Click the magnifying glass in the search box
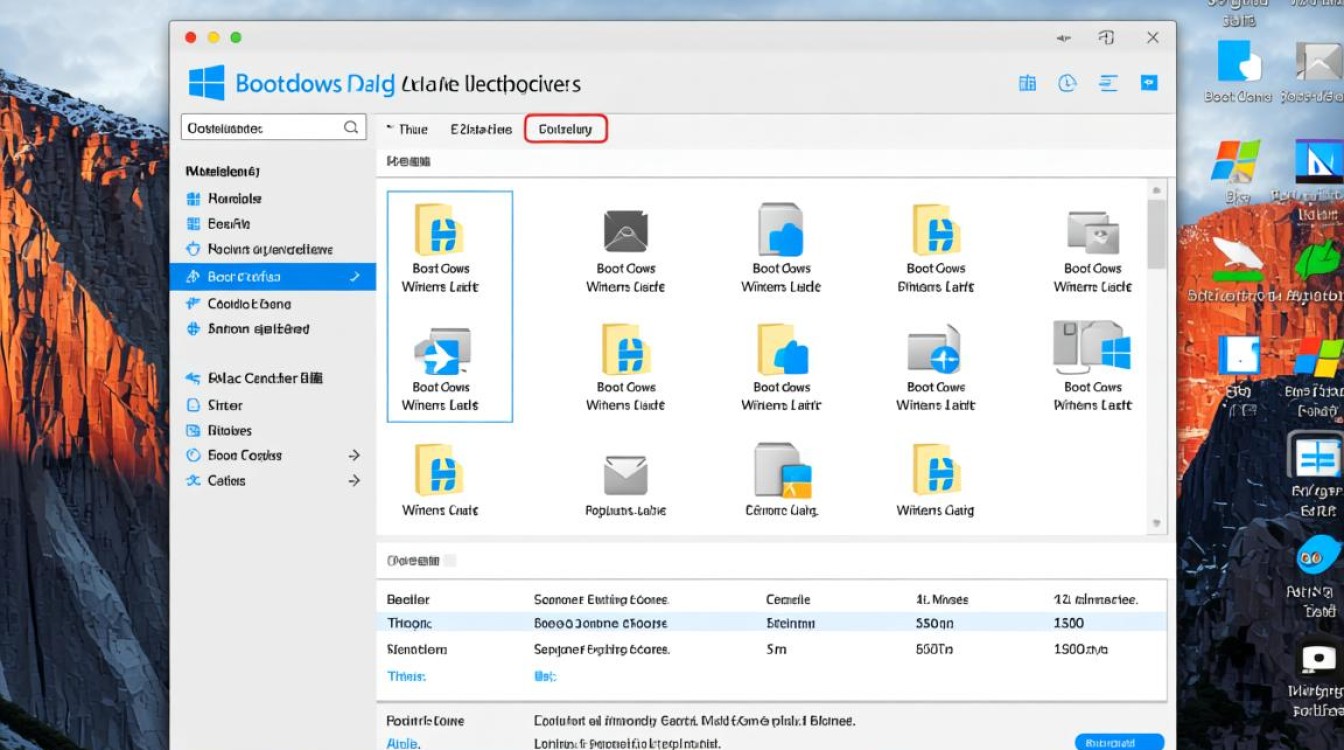This screenshot has width=1344, height=750. click(x=351, y=128)
